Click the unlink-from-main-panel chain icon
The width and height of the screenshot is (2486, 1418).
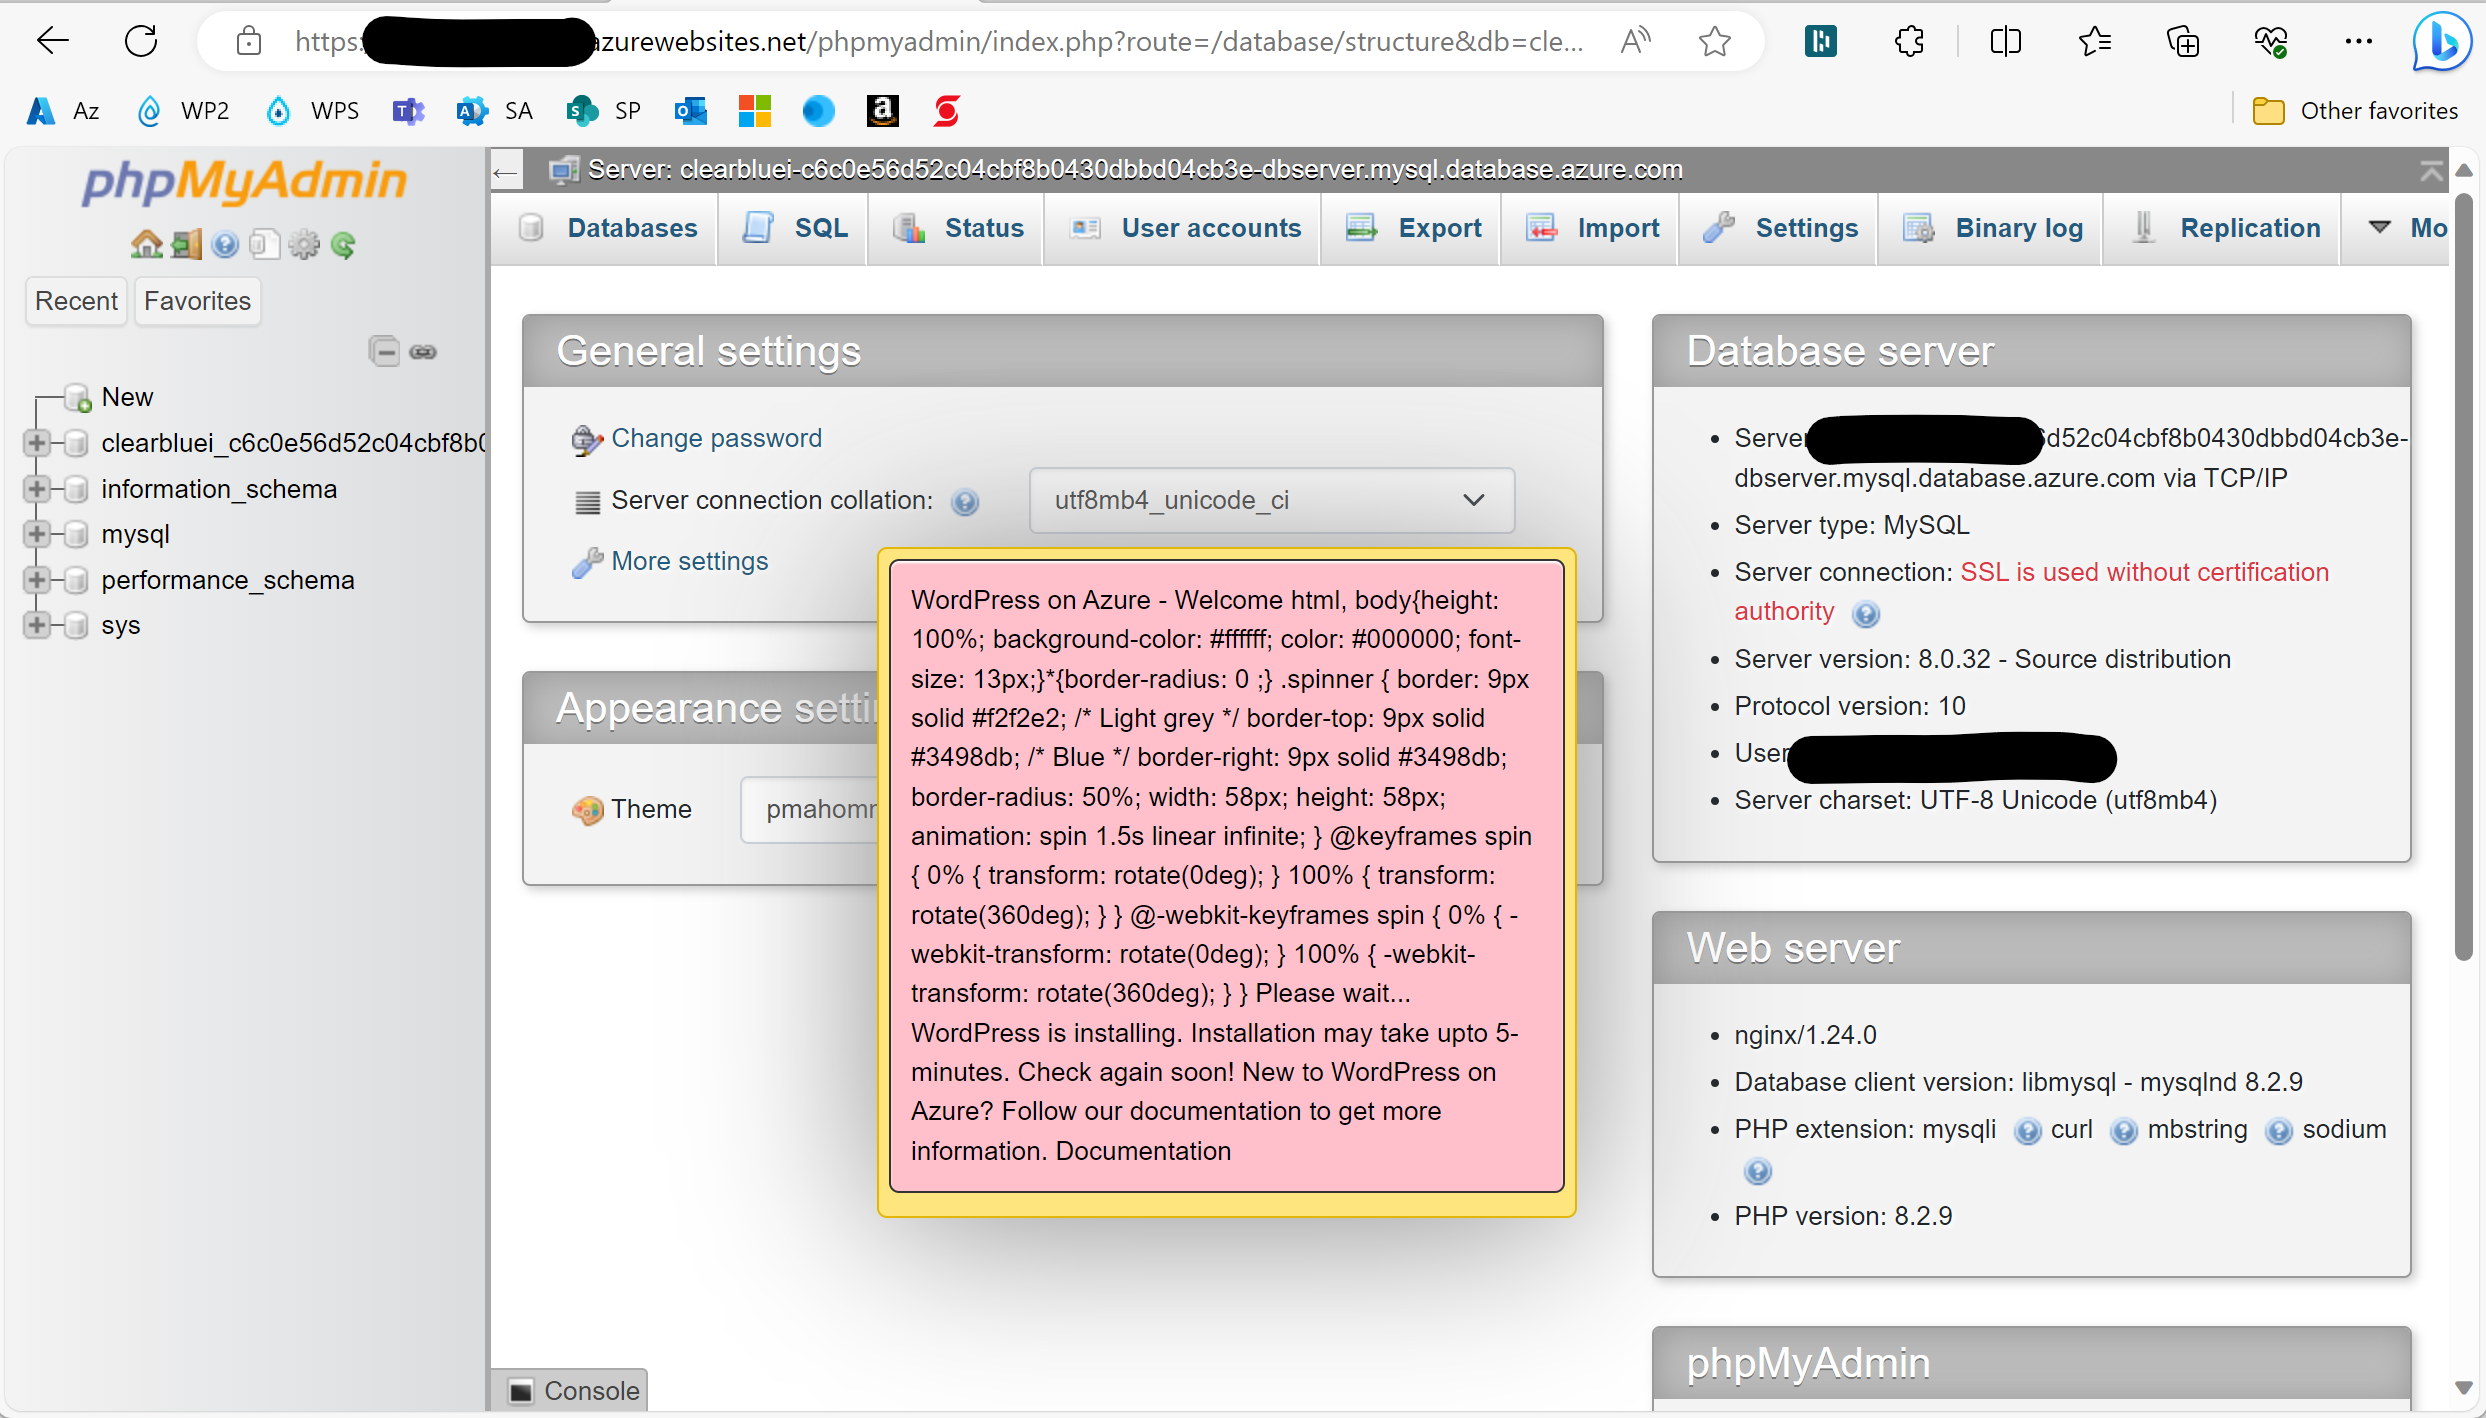(x=423, y=352)
